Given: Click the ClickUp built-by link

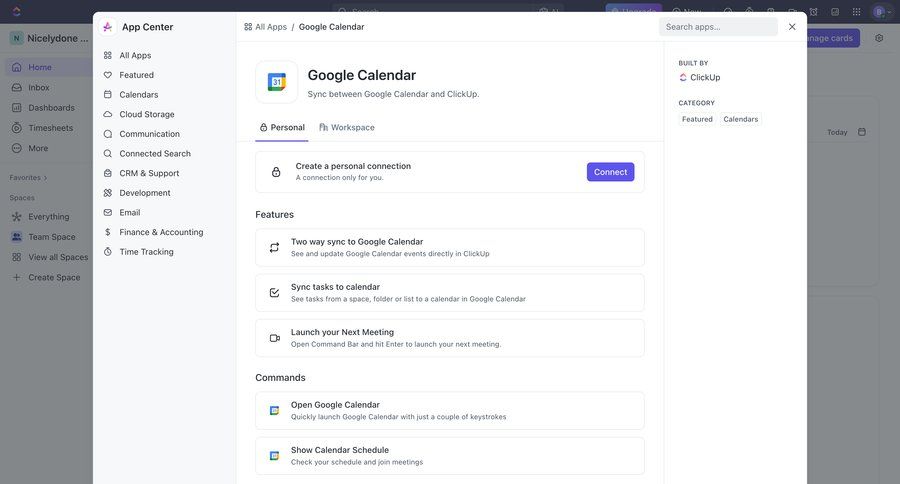Looking at the screenshot, I should (x=699, y=78).
